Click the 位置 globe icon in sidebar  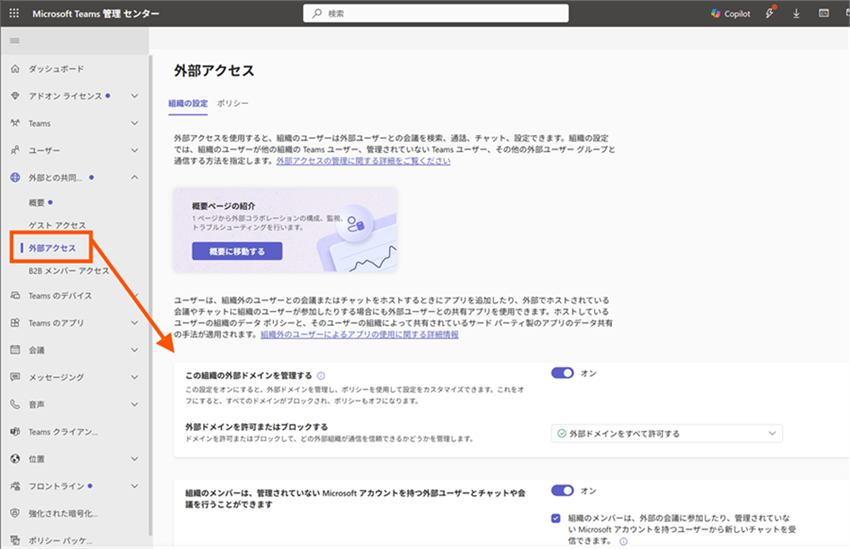[x=15, y=459]
